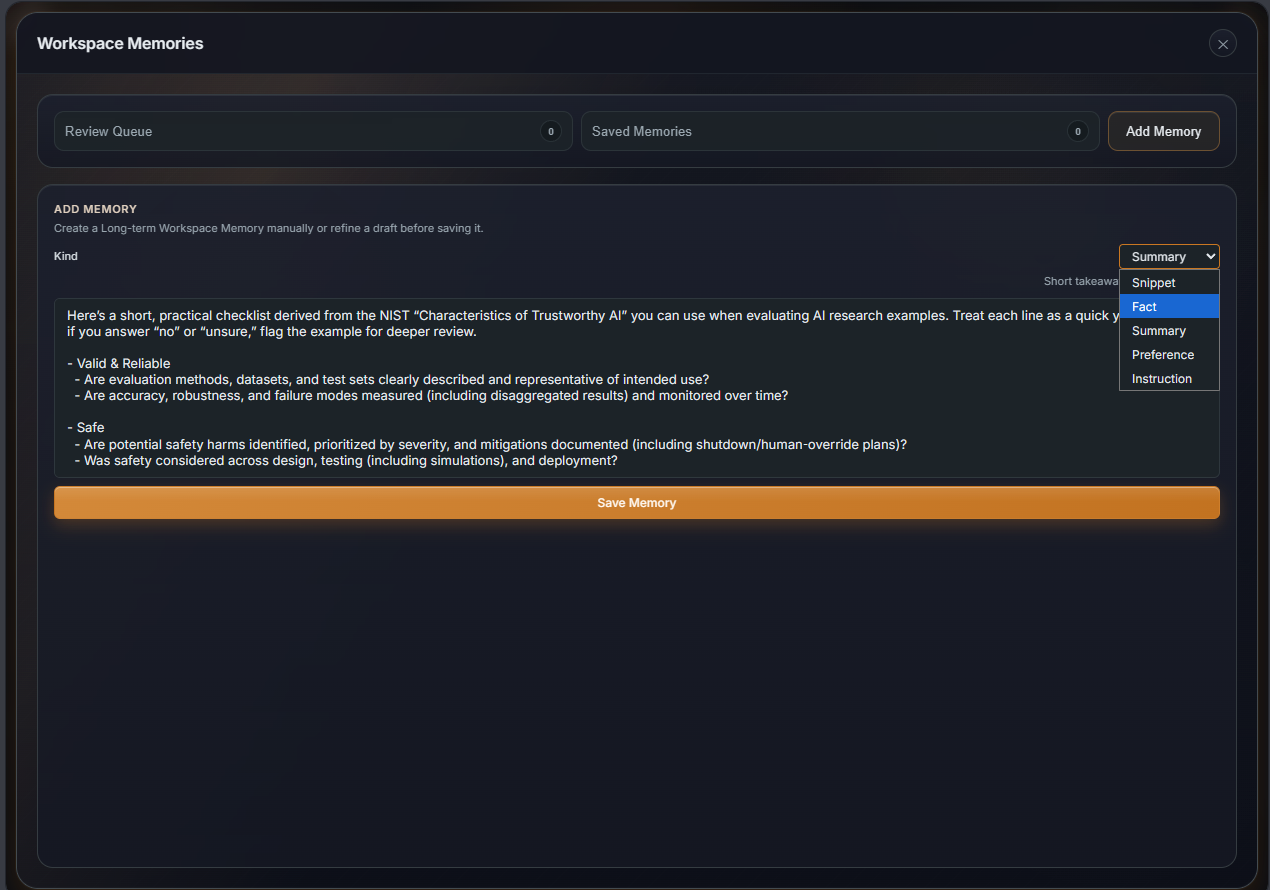1270x890 pixels.
Task: Click the Kind field label
Action: (x=66, y=256)
